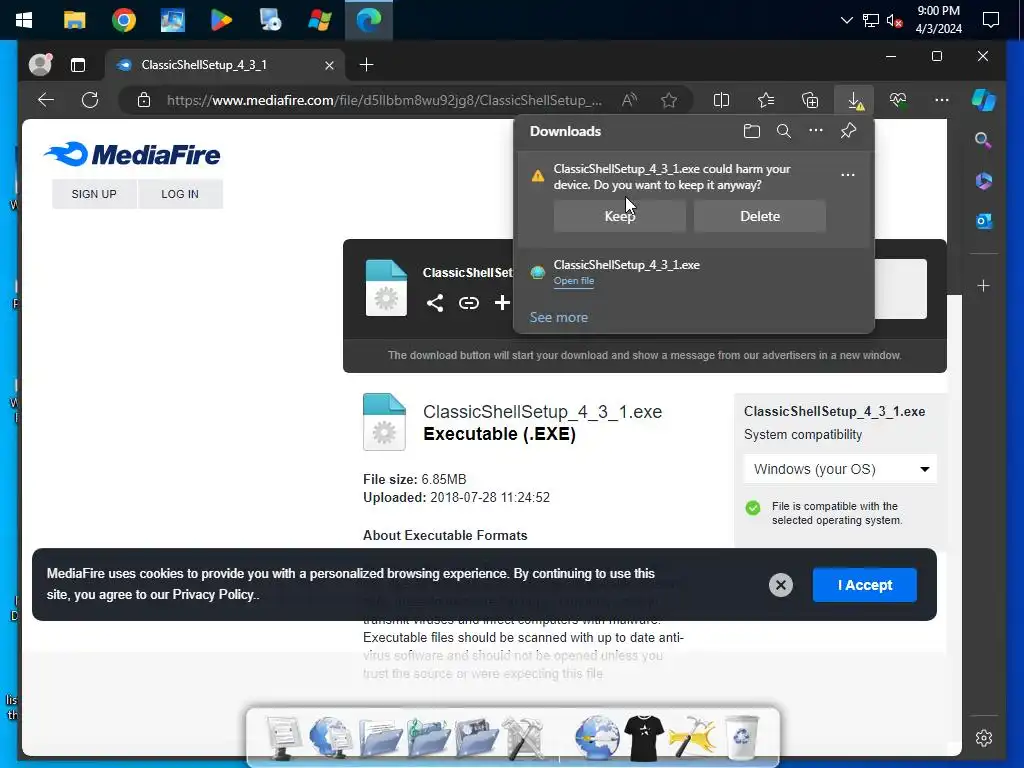Open Browser essentials heart icon

(898, 100)
